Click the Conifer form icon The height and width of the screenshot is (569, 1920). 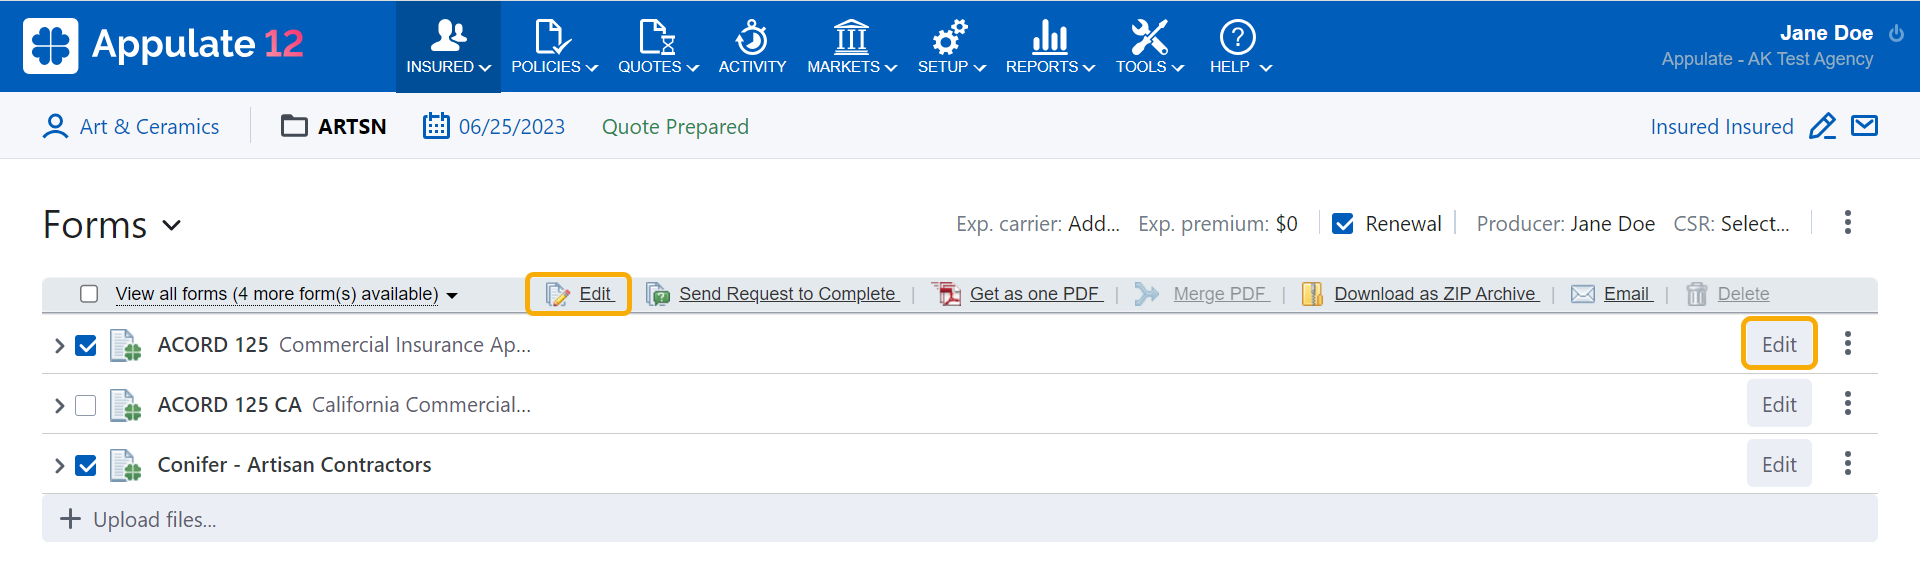(125, 465)
